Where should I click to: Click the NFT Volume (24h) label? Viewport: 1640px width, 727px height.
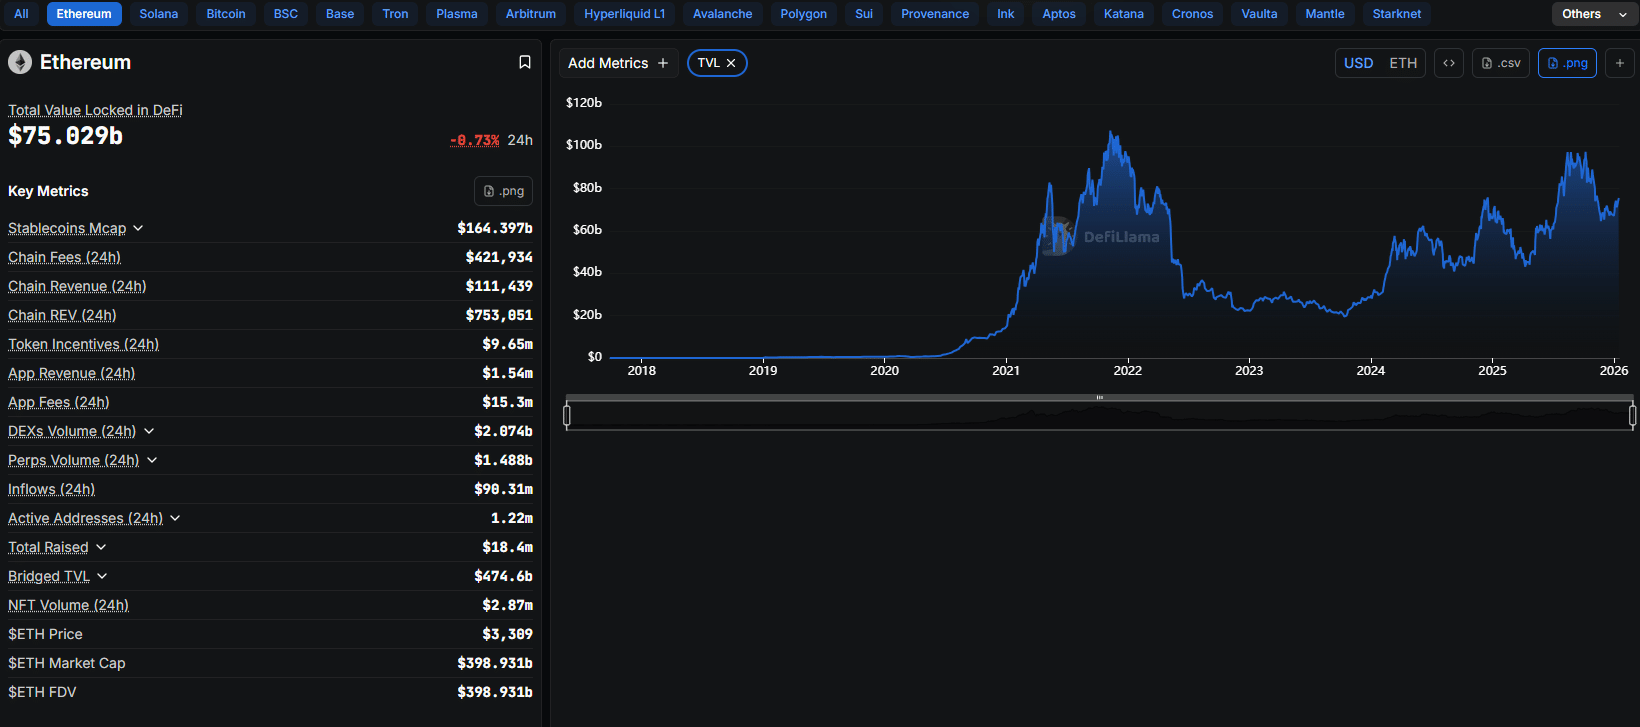pyautogui.click(x=68, y=605)
